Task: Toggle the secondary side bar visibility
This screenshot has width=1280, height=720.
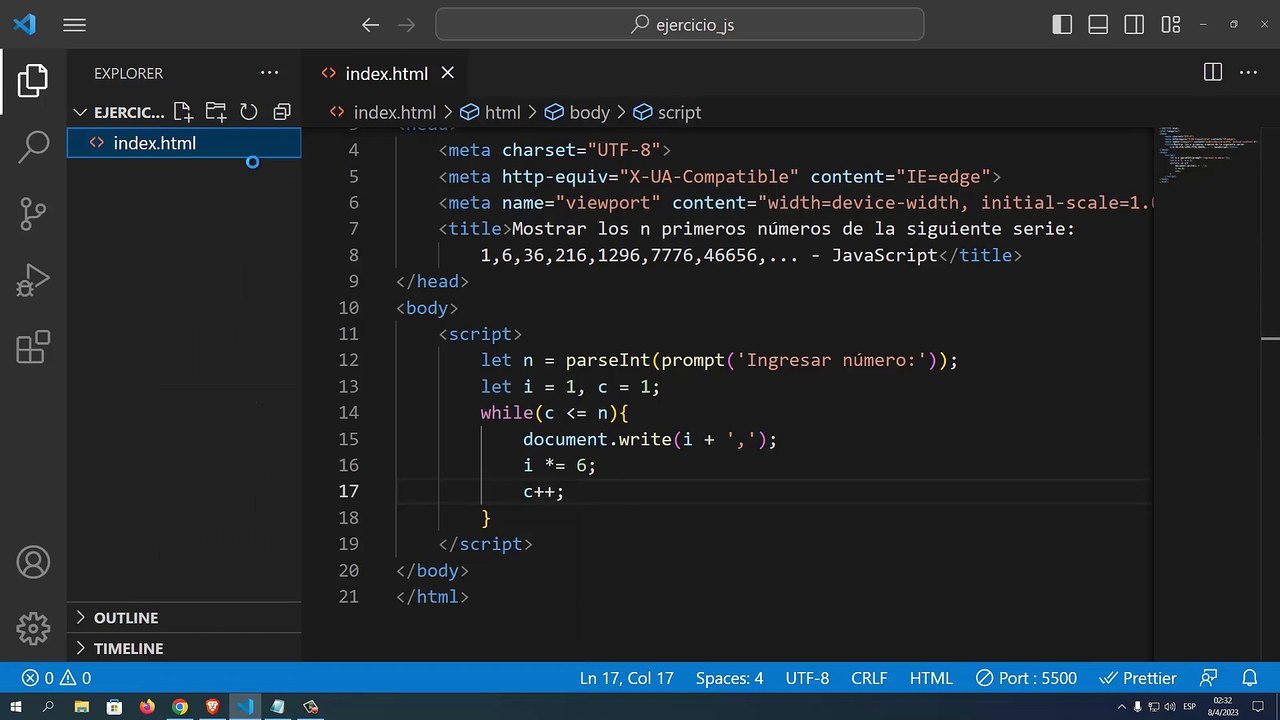Action: [x=1134, y=25]
